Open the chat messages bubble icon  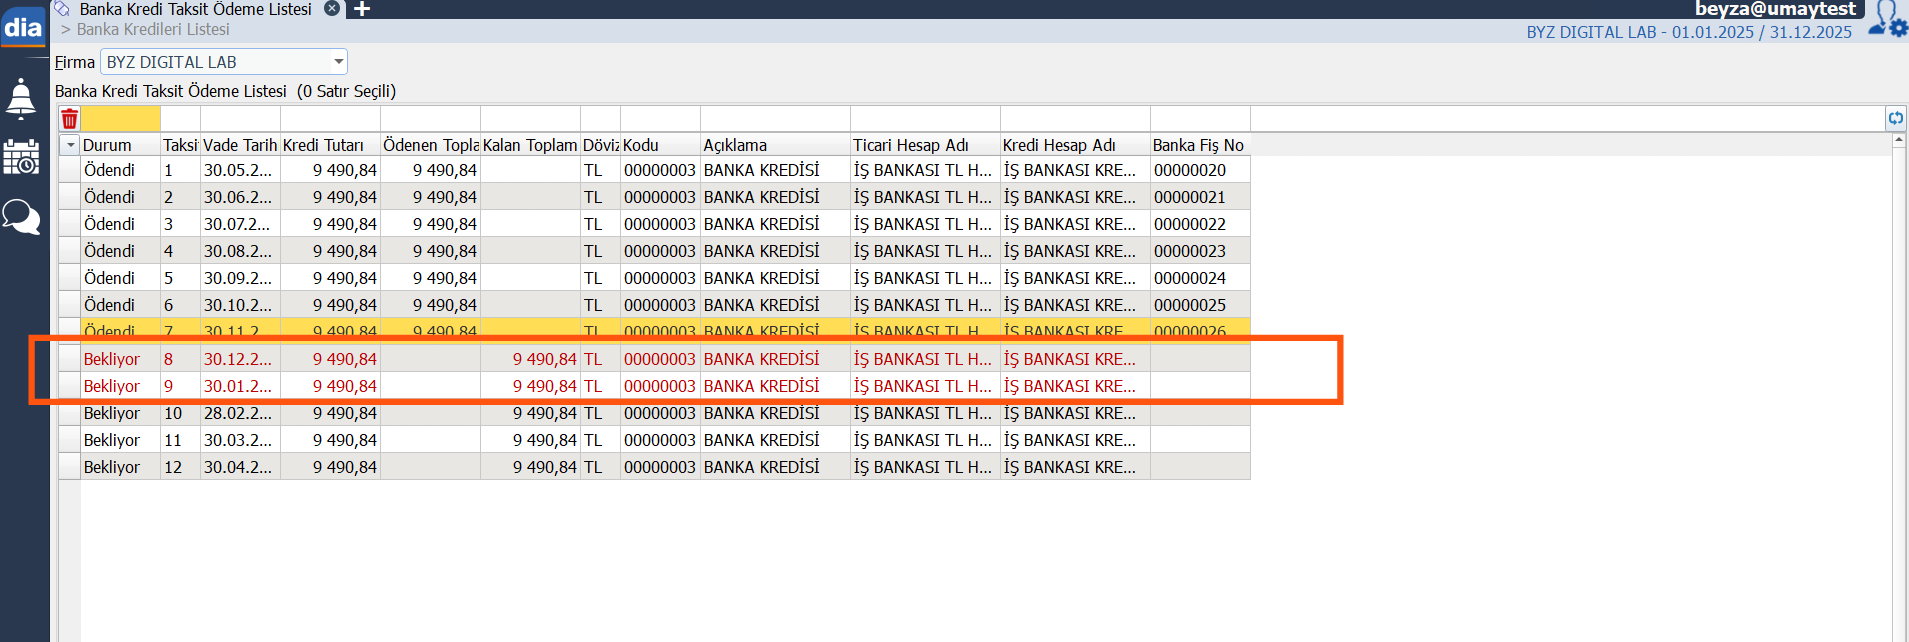[21, 216]
